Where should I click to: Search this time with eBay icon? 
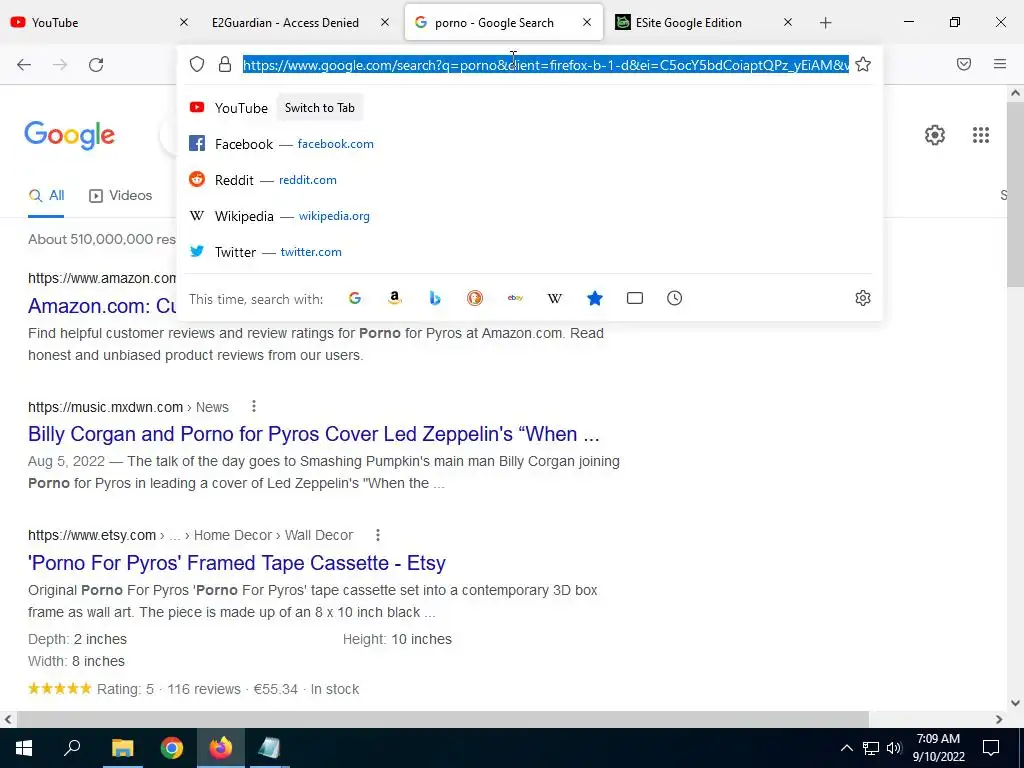tap(515, 298)
